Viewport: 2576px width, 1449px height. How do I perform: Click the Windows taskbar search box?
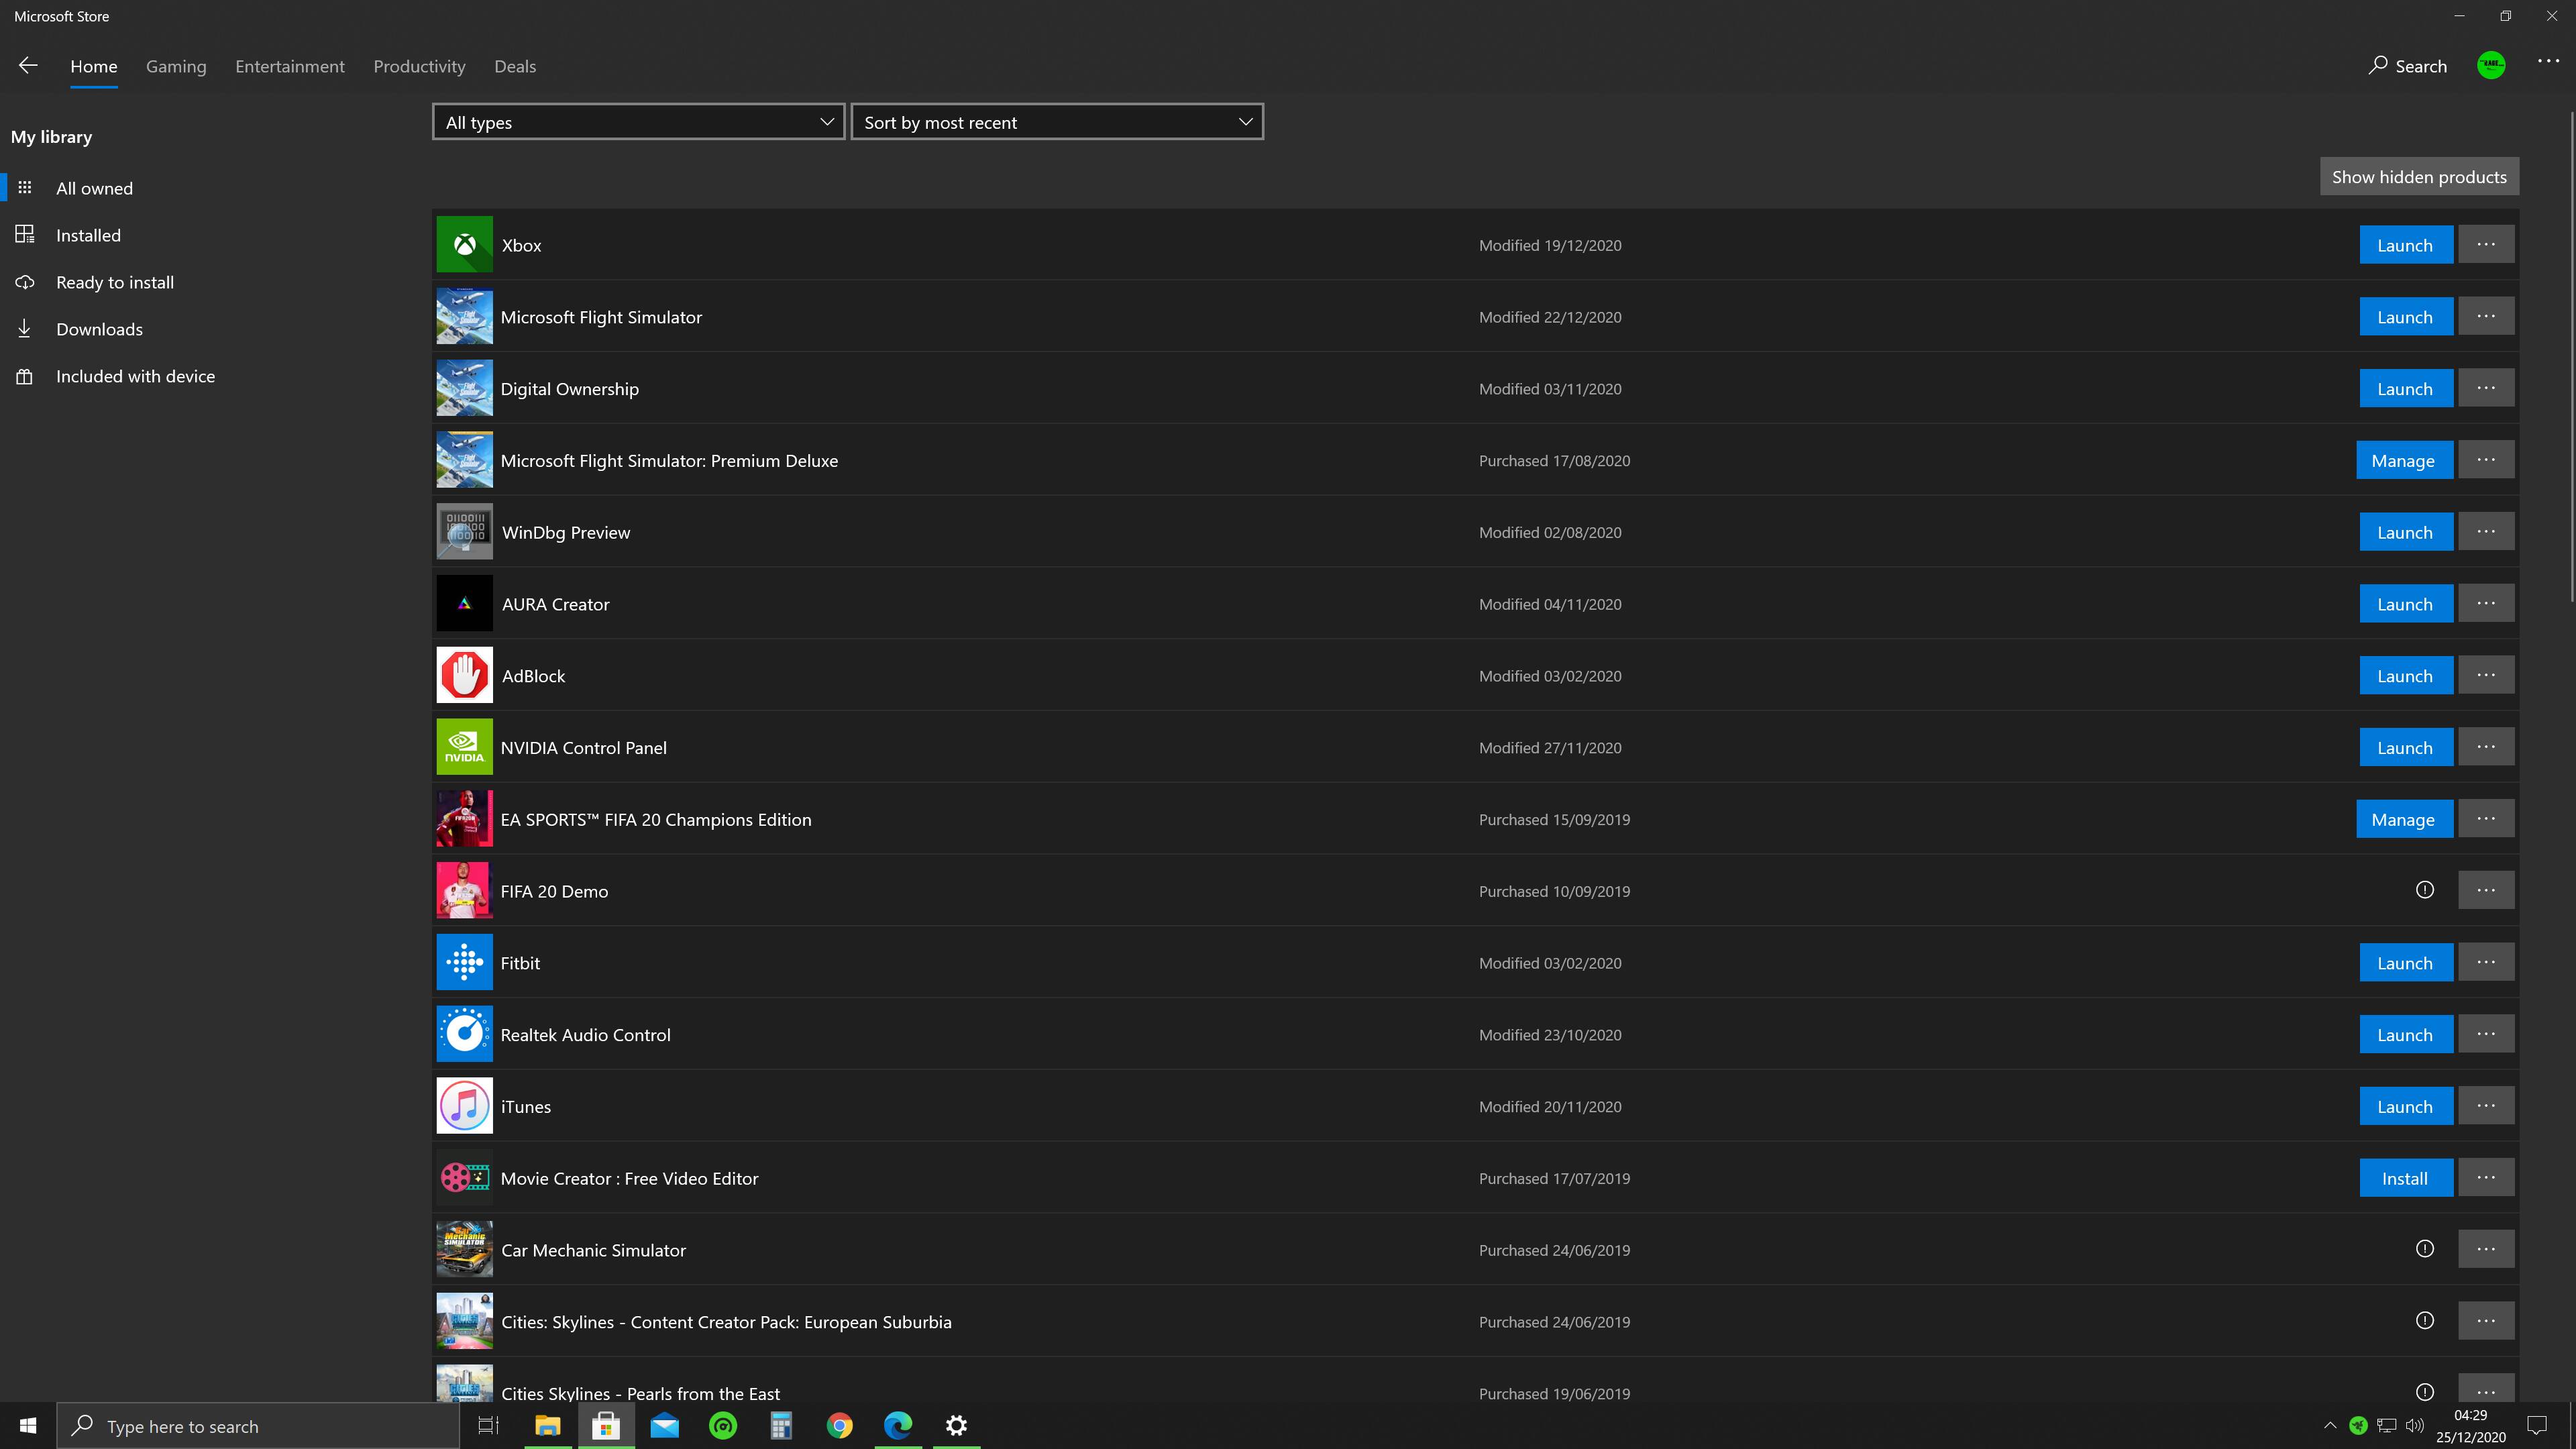coord(258,1426)
